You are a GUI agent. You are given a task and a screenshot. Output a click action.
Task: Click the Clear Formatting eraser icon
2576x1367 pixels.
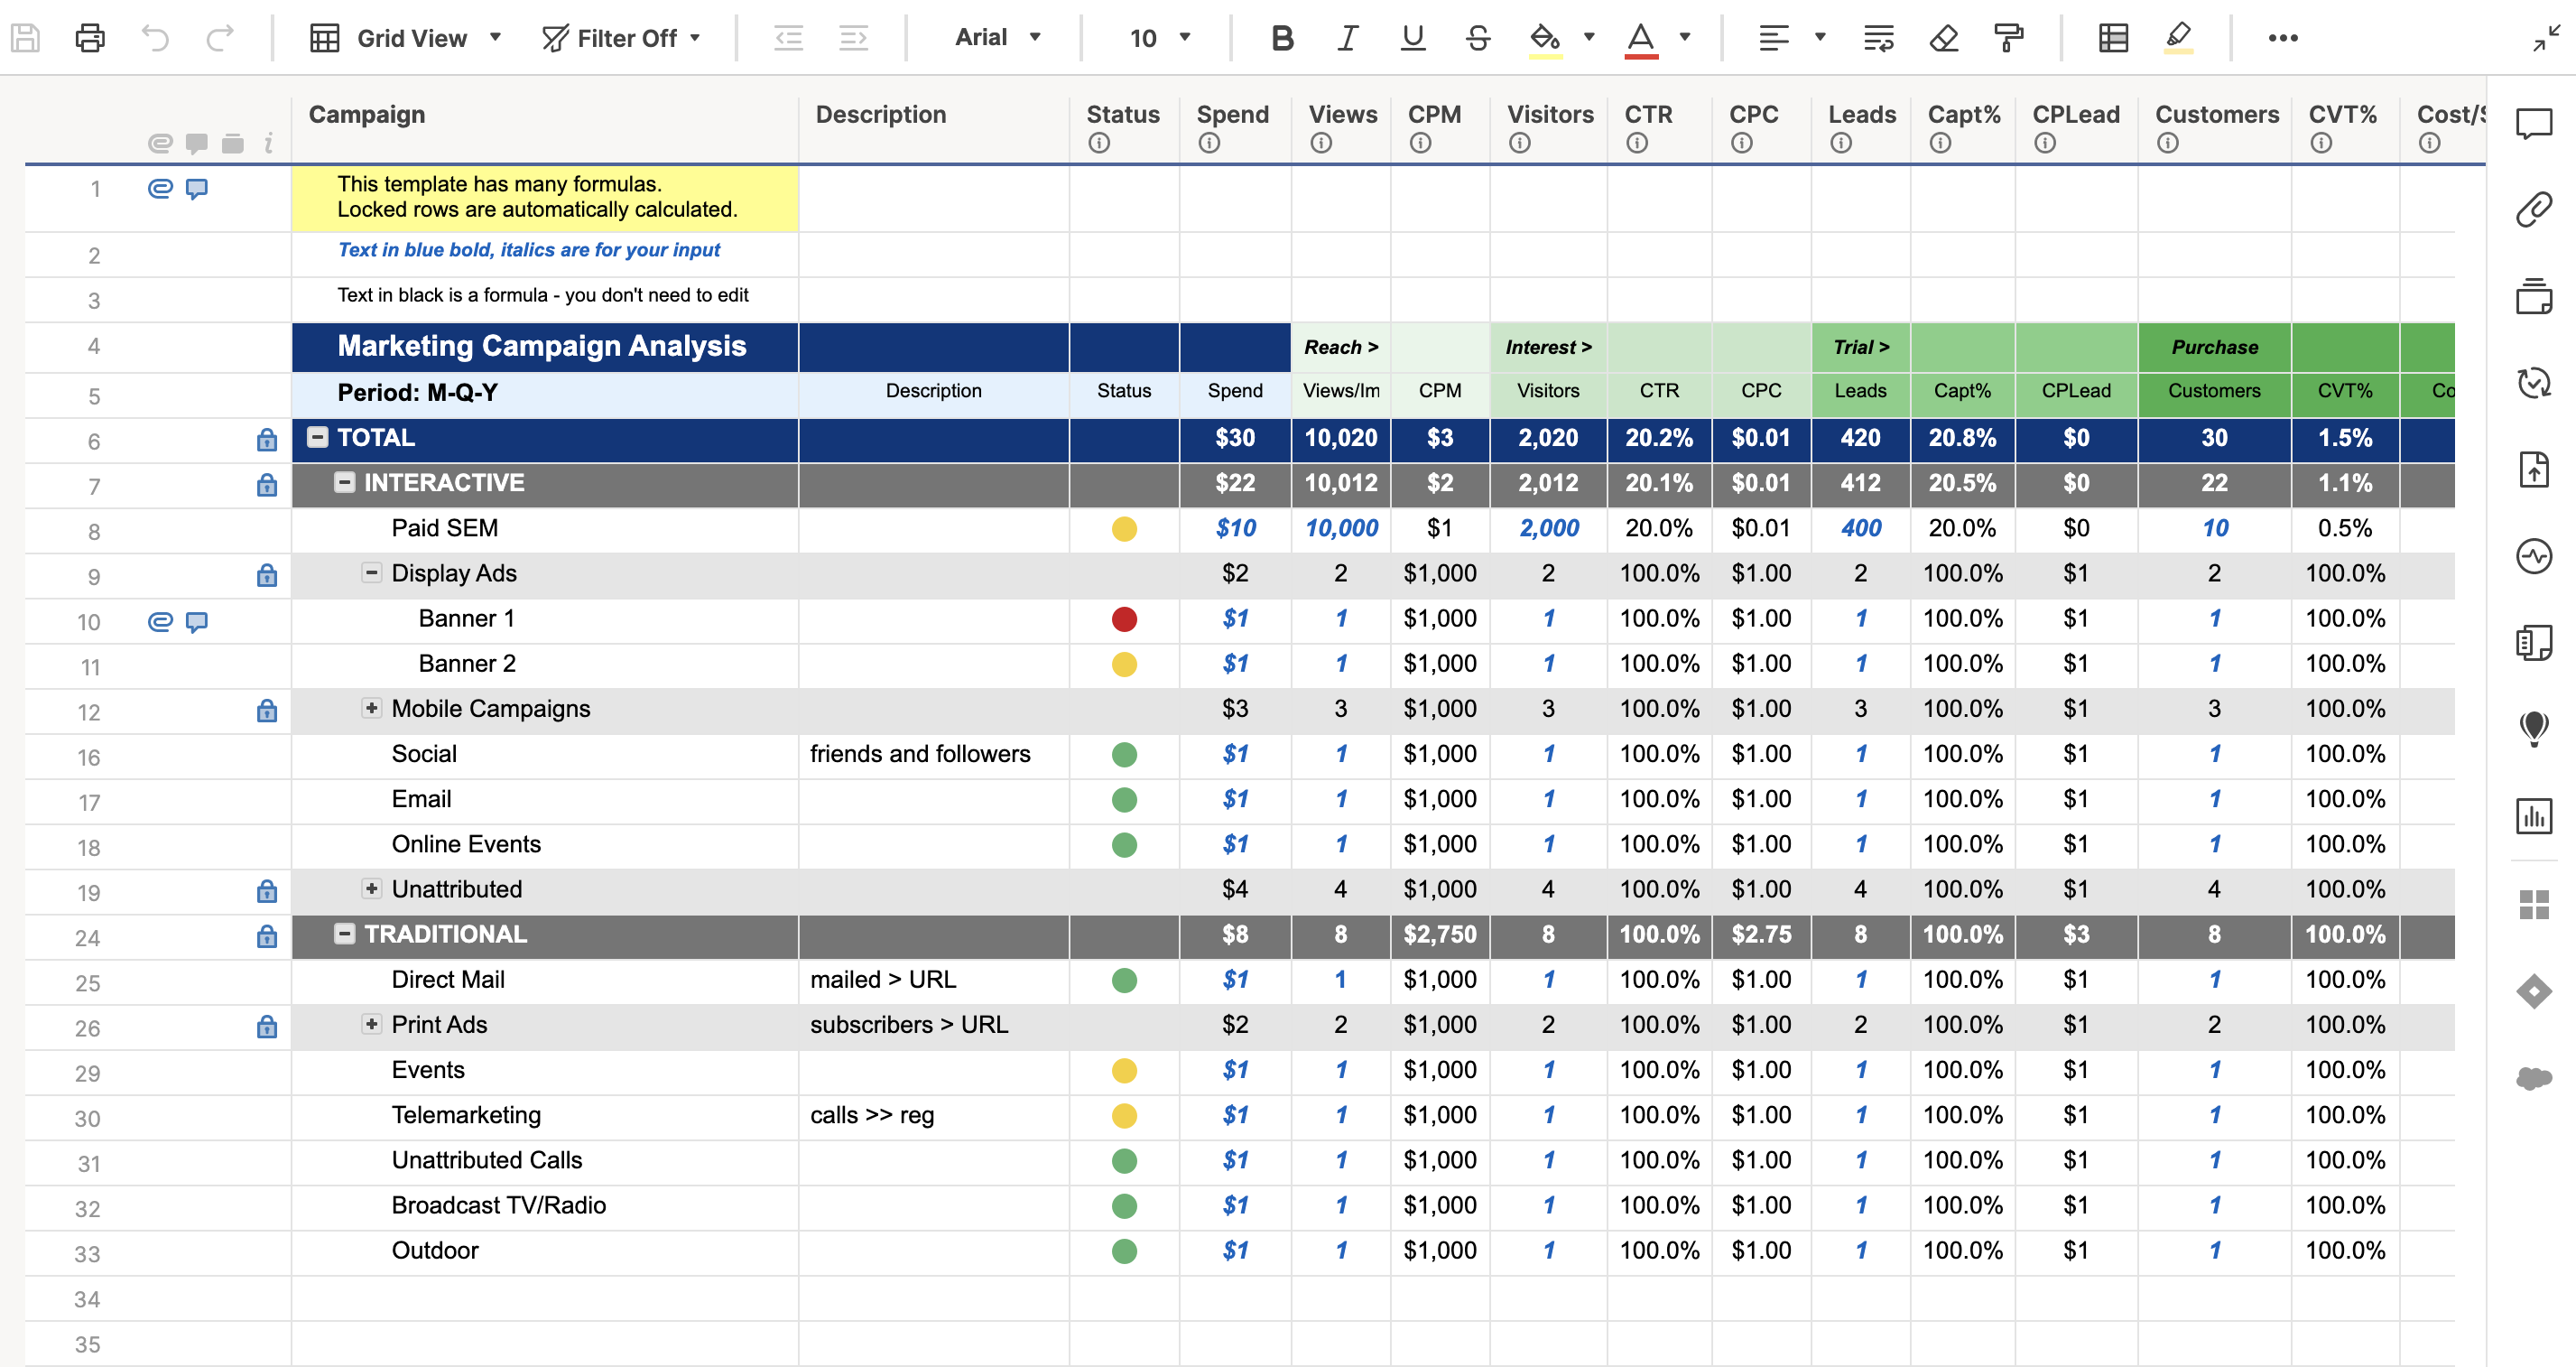(x=1943, y=38)
